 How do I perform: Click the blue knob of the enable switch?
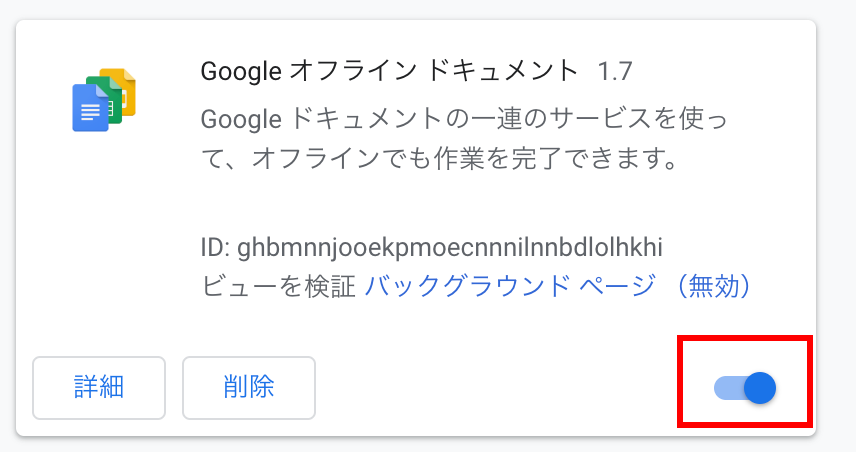pos(760,388)
